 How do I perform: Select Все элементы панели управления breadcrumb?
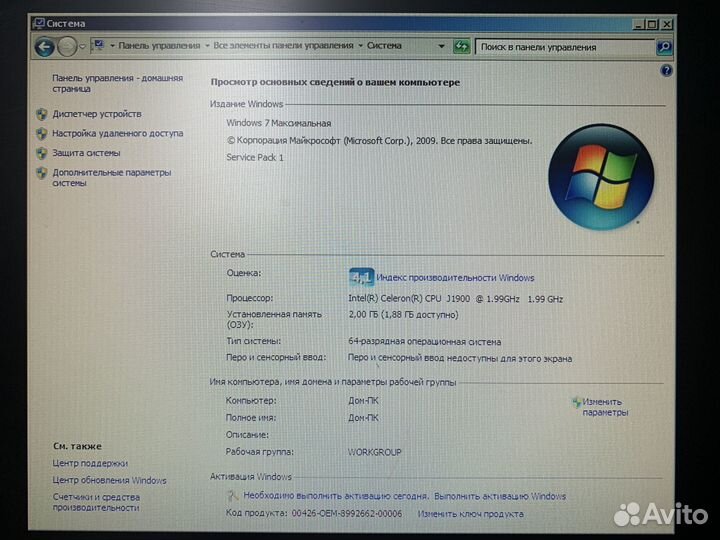pos(284,46)
